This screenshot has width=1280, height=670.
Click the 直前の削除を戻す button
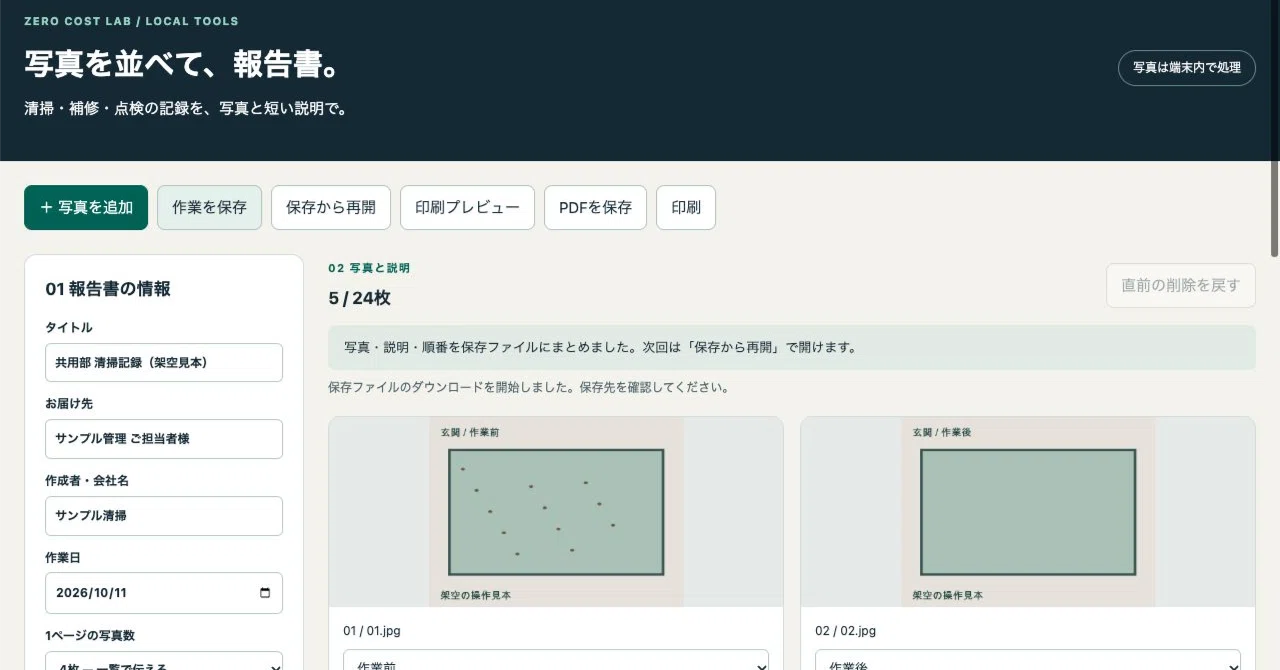tap(1181, 285)
